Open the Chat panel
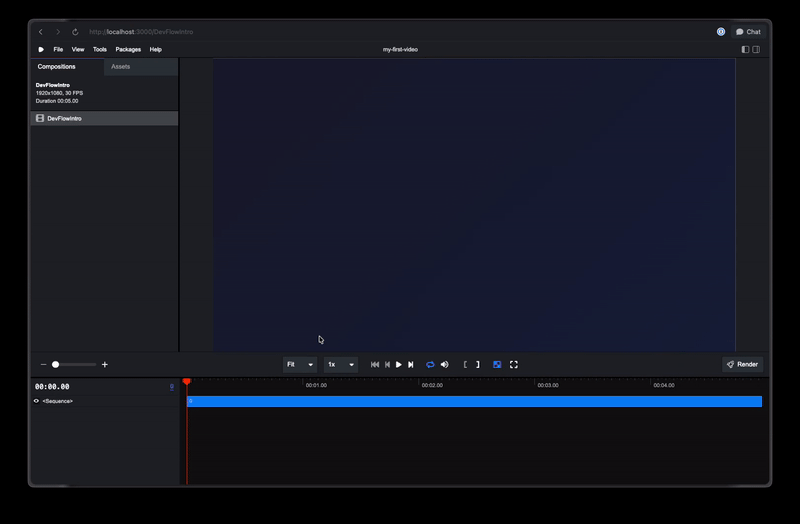The height and width of the screenshot is (524, 800). (748, 32)
